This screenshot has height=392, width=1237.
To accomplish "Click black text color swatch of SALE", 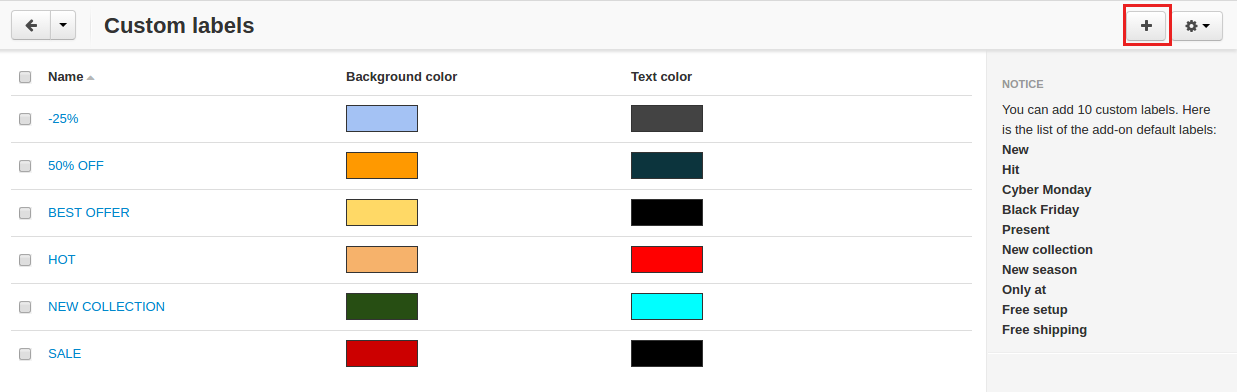I will pyautogui.click(x=667, y=353).
